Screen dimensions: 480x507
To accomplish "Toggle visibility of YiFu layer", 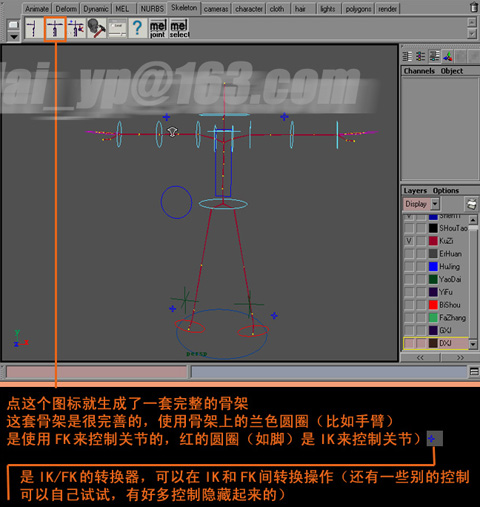I will tap(409, 292).
